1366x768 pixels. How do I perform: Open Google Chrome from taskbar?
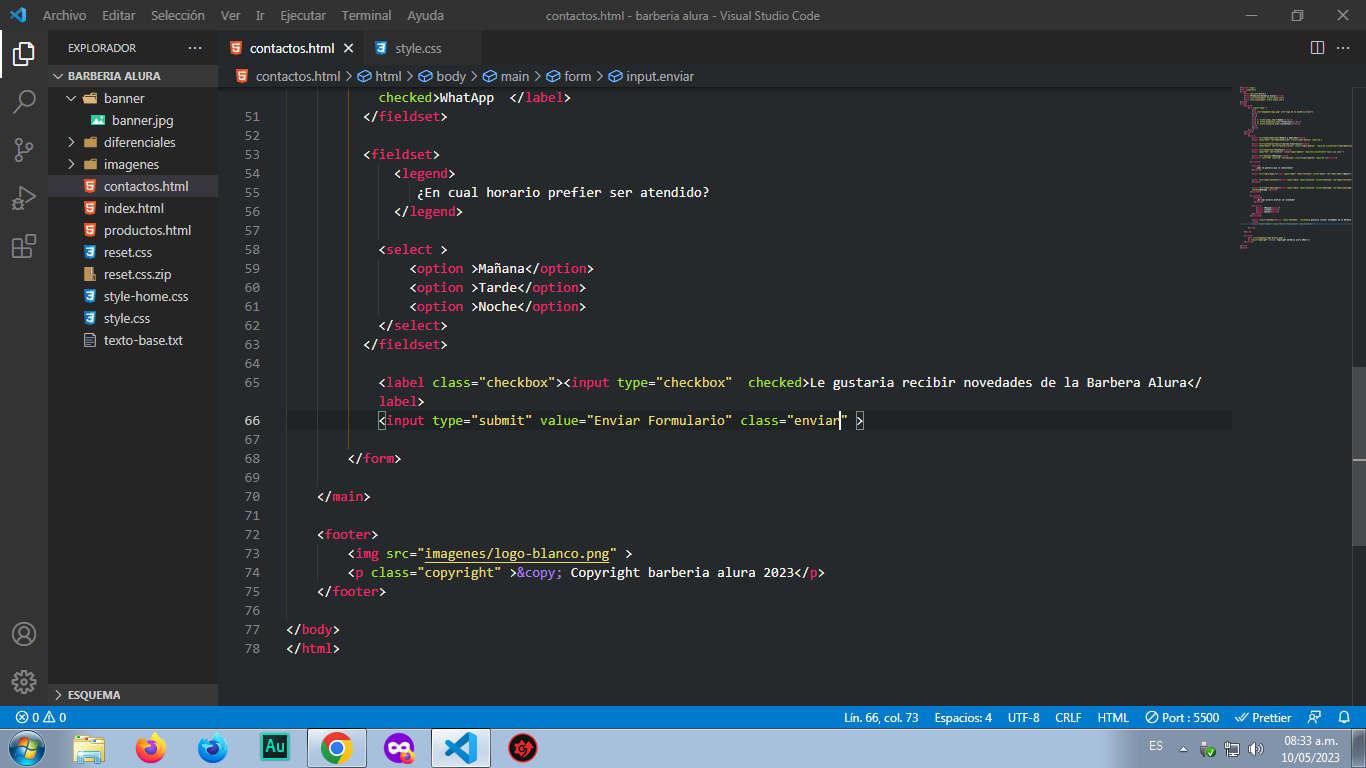(x=337, y=748)
